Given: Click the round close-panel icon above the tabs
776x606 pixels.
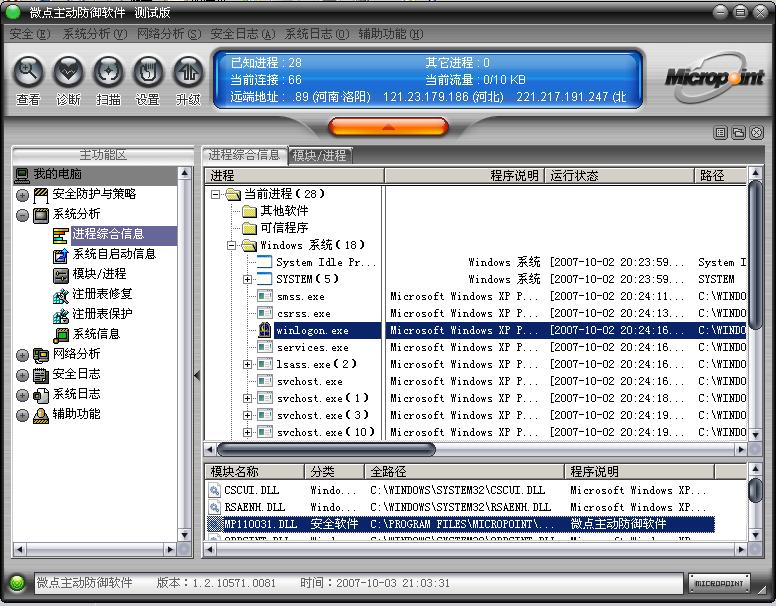Looking at the screenshot, I should (757, 133).
